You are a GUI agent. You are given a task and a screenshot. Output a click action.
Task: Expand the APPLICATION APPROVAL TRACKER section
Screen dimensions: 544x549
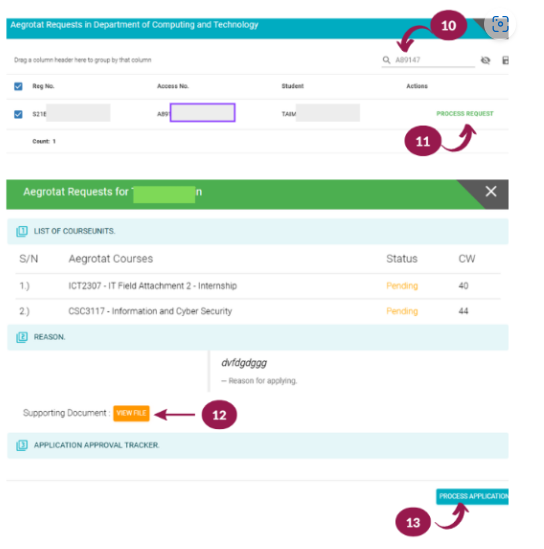click(258, 445)
